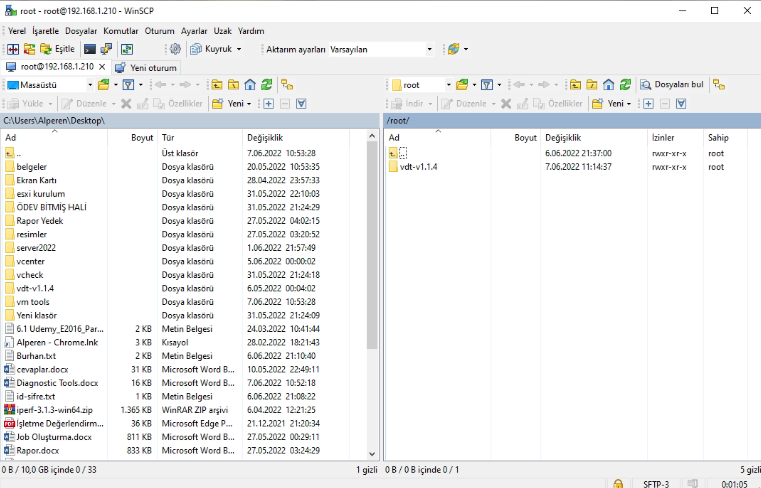Sort remote files by İzinler column

coord(675,138)
